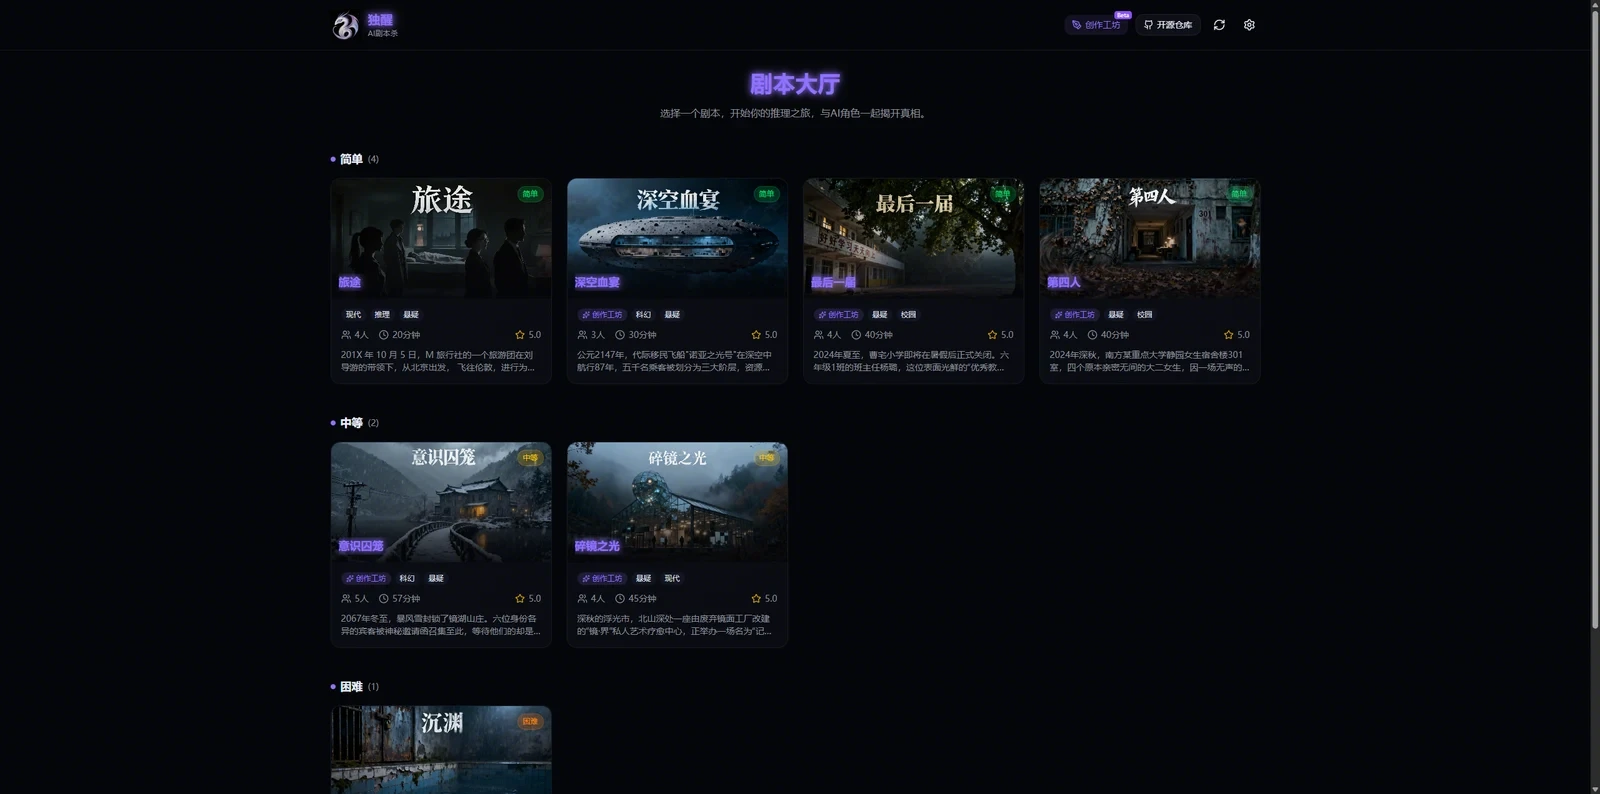The width and height of the screenshot is (1600, 794).
Task: Click the description starting 深秋的浮光市
Action: click(x=674, y=625)
